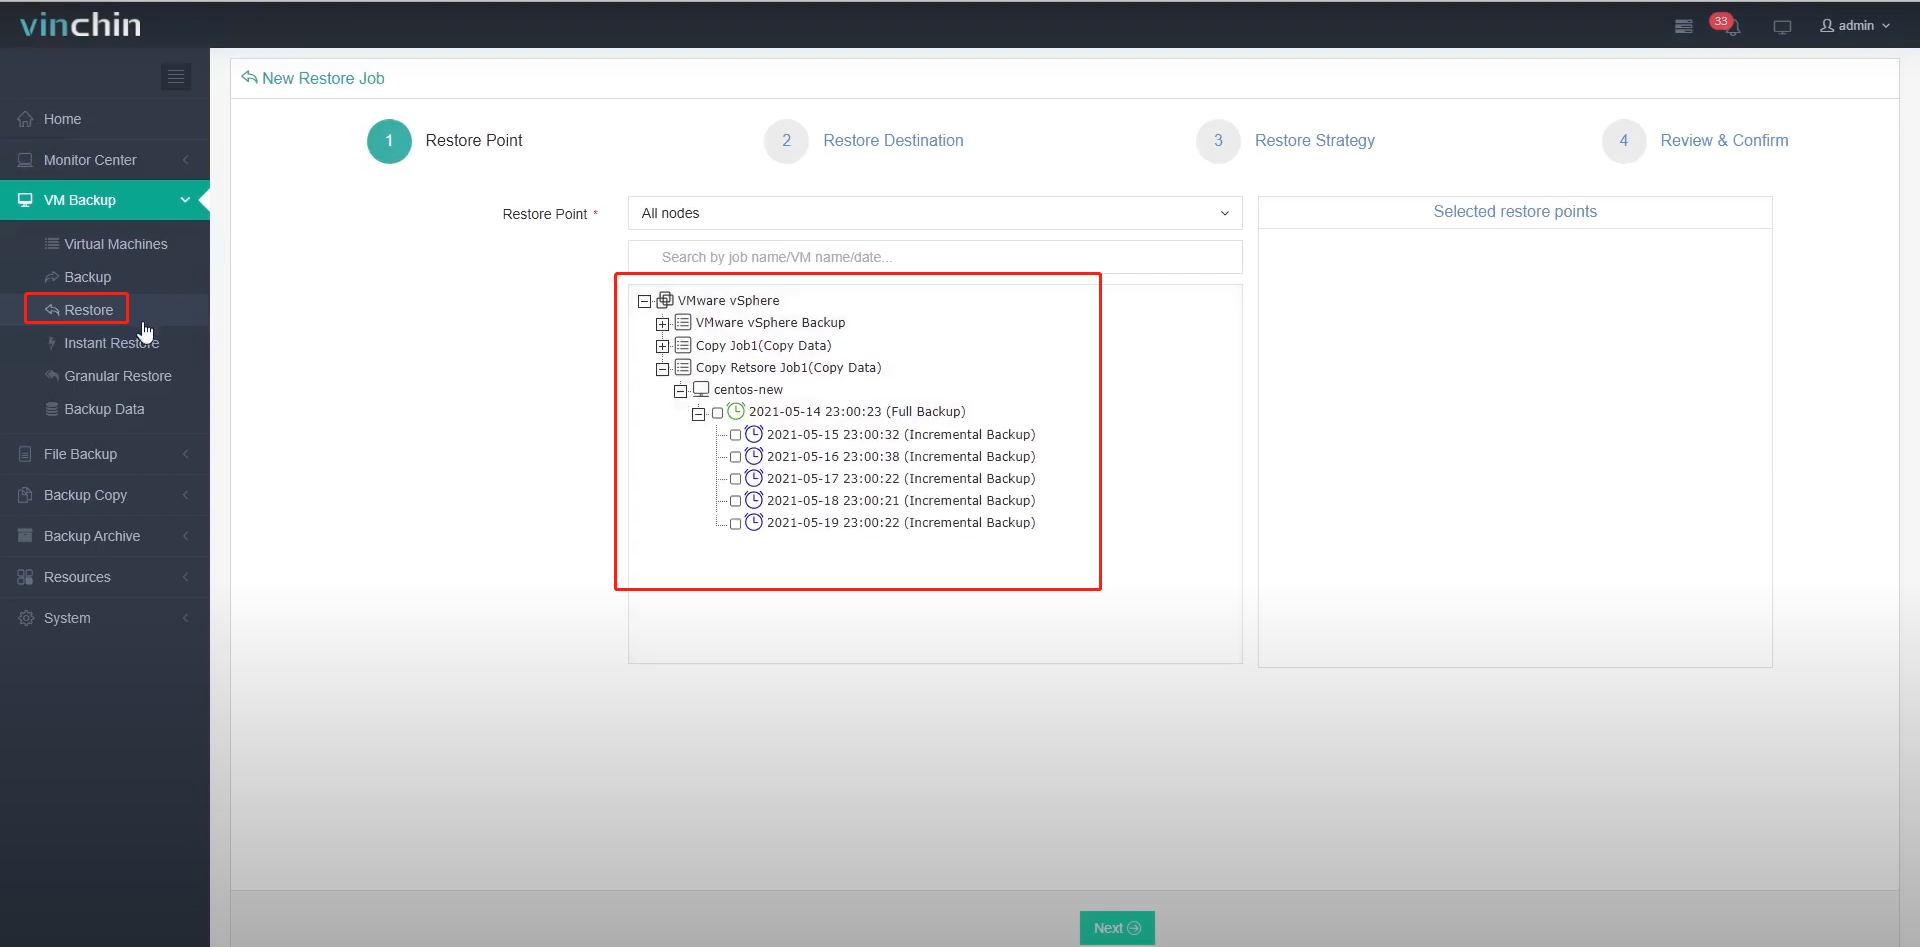Check the 2021-05-14 Full Backup checkbox

(717, 413)
